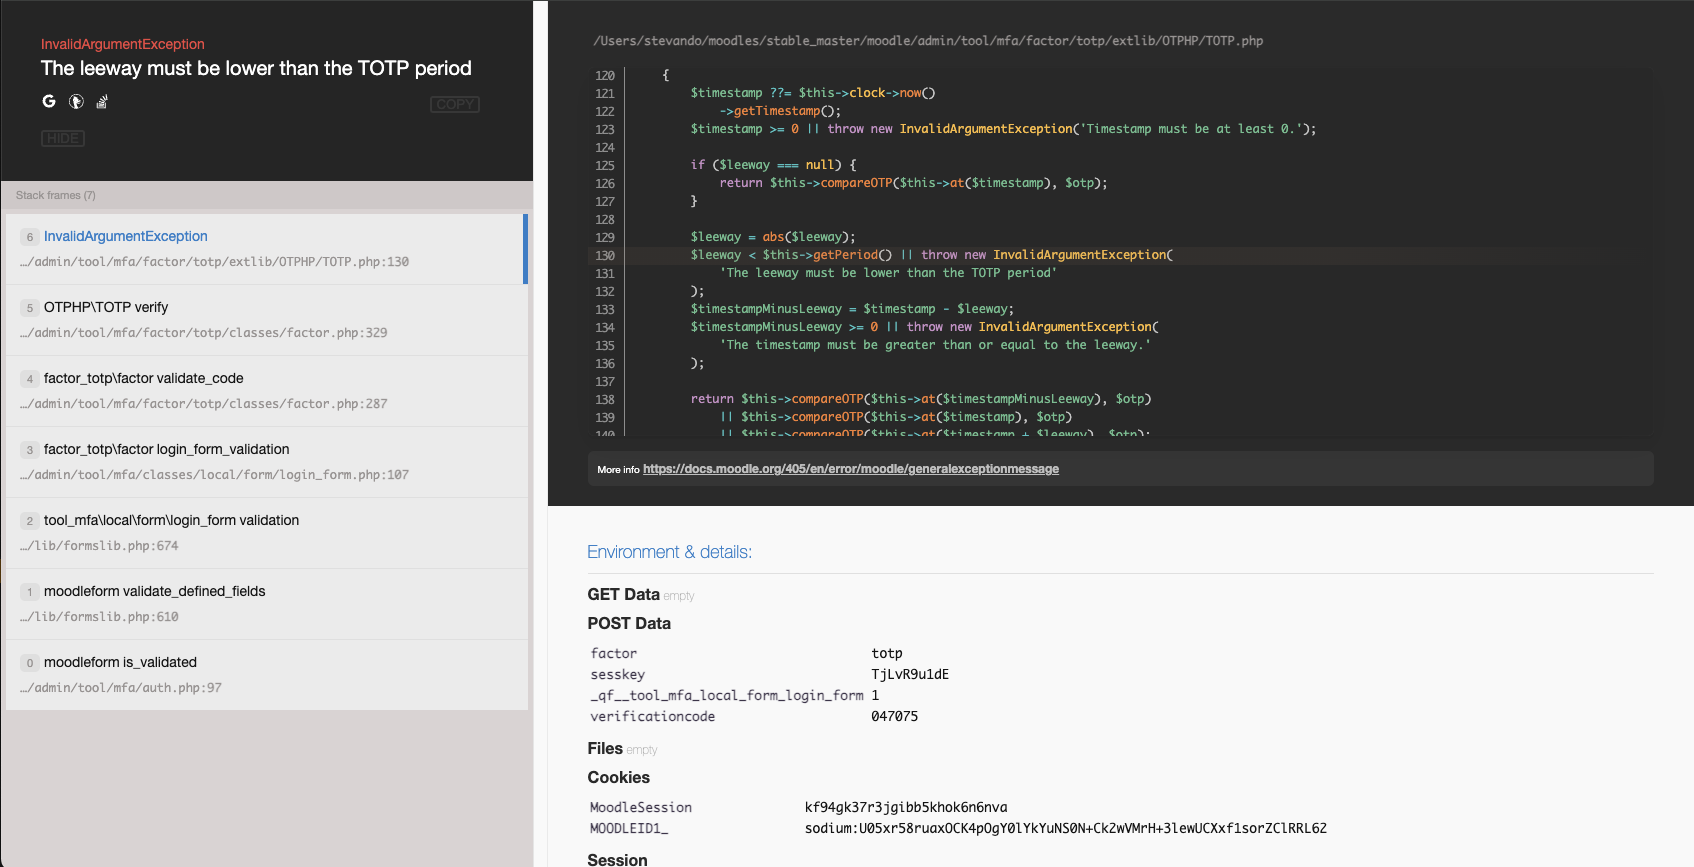Click the sesskey value TjLvR9u1dE
The width and height of the screenshot is (1694, 867).
click(910, 674)
